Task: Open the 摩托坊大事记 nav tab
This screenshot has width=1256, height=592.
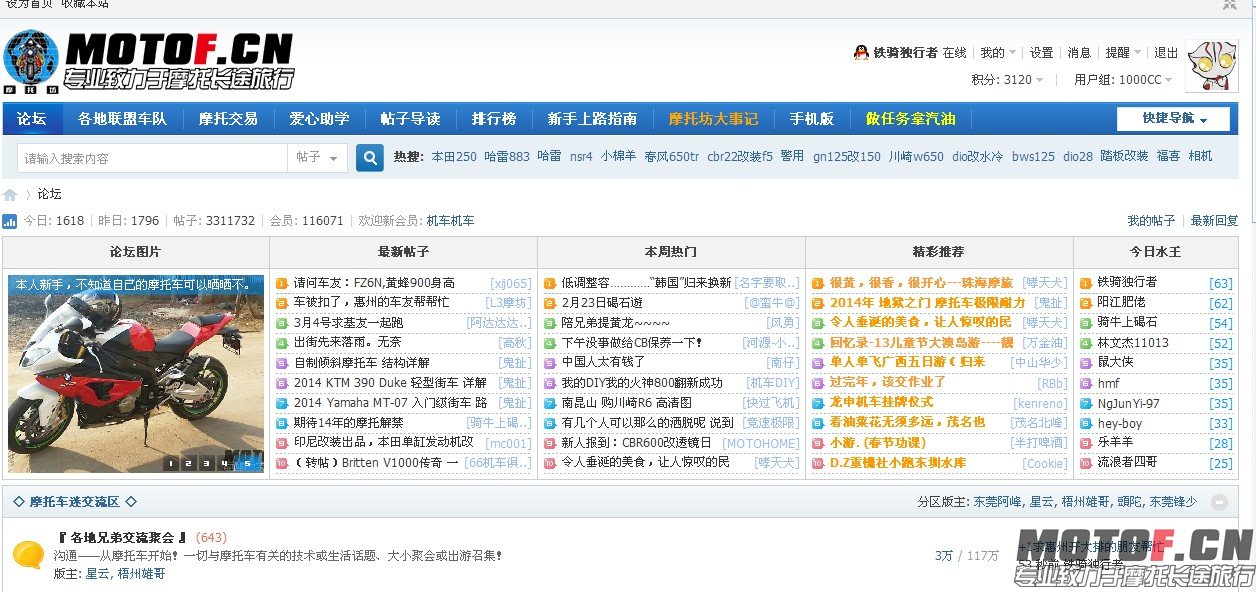Action: pyautogui.click(x=713, y=119)
